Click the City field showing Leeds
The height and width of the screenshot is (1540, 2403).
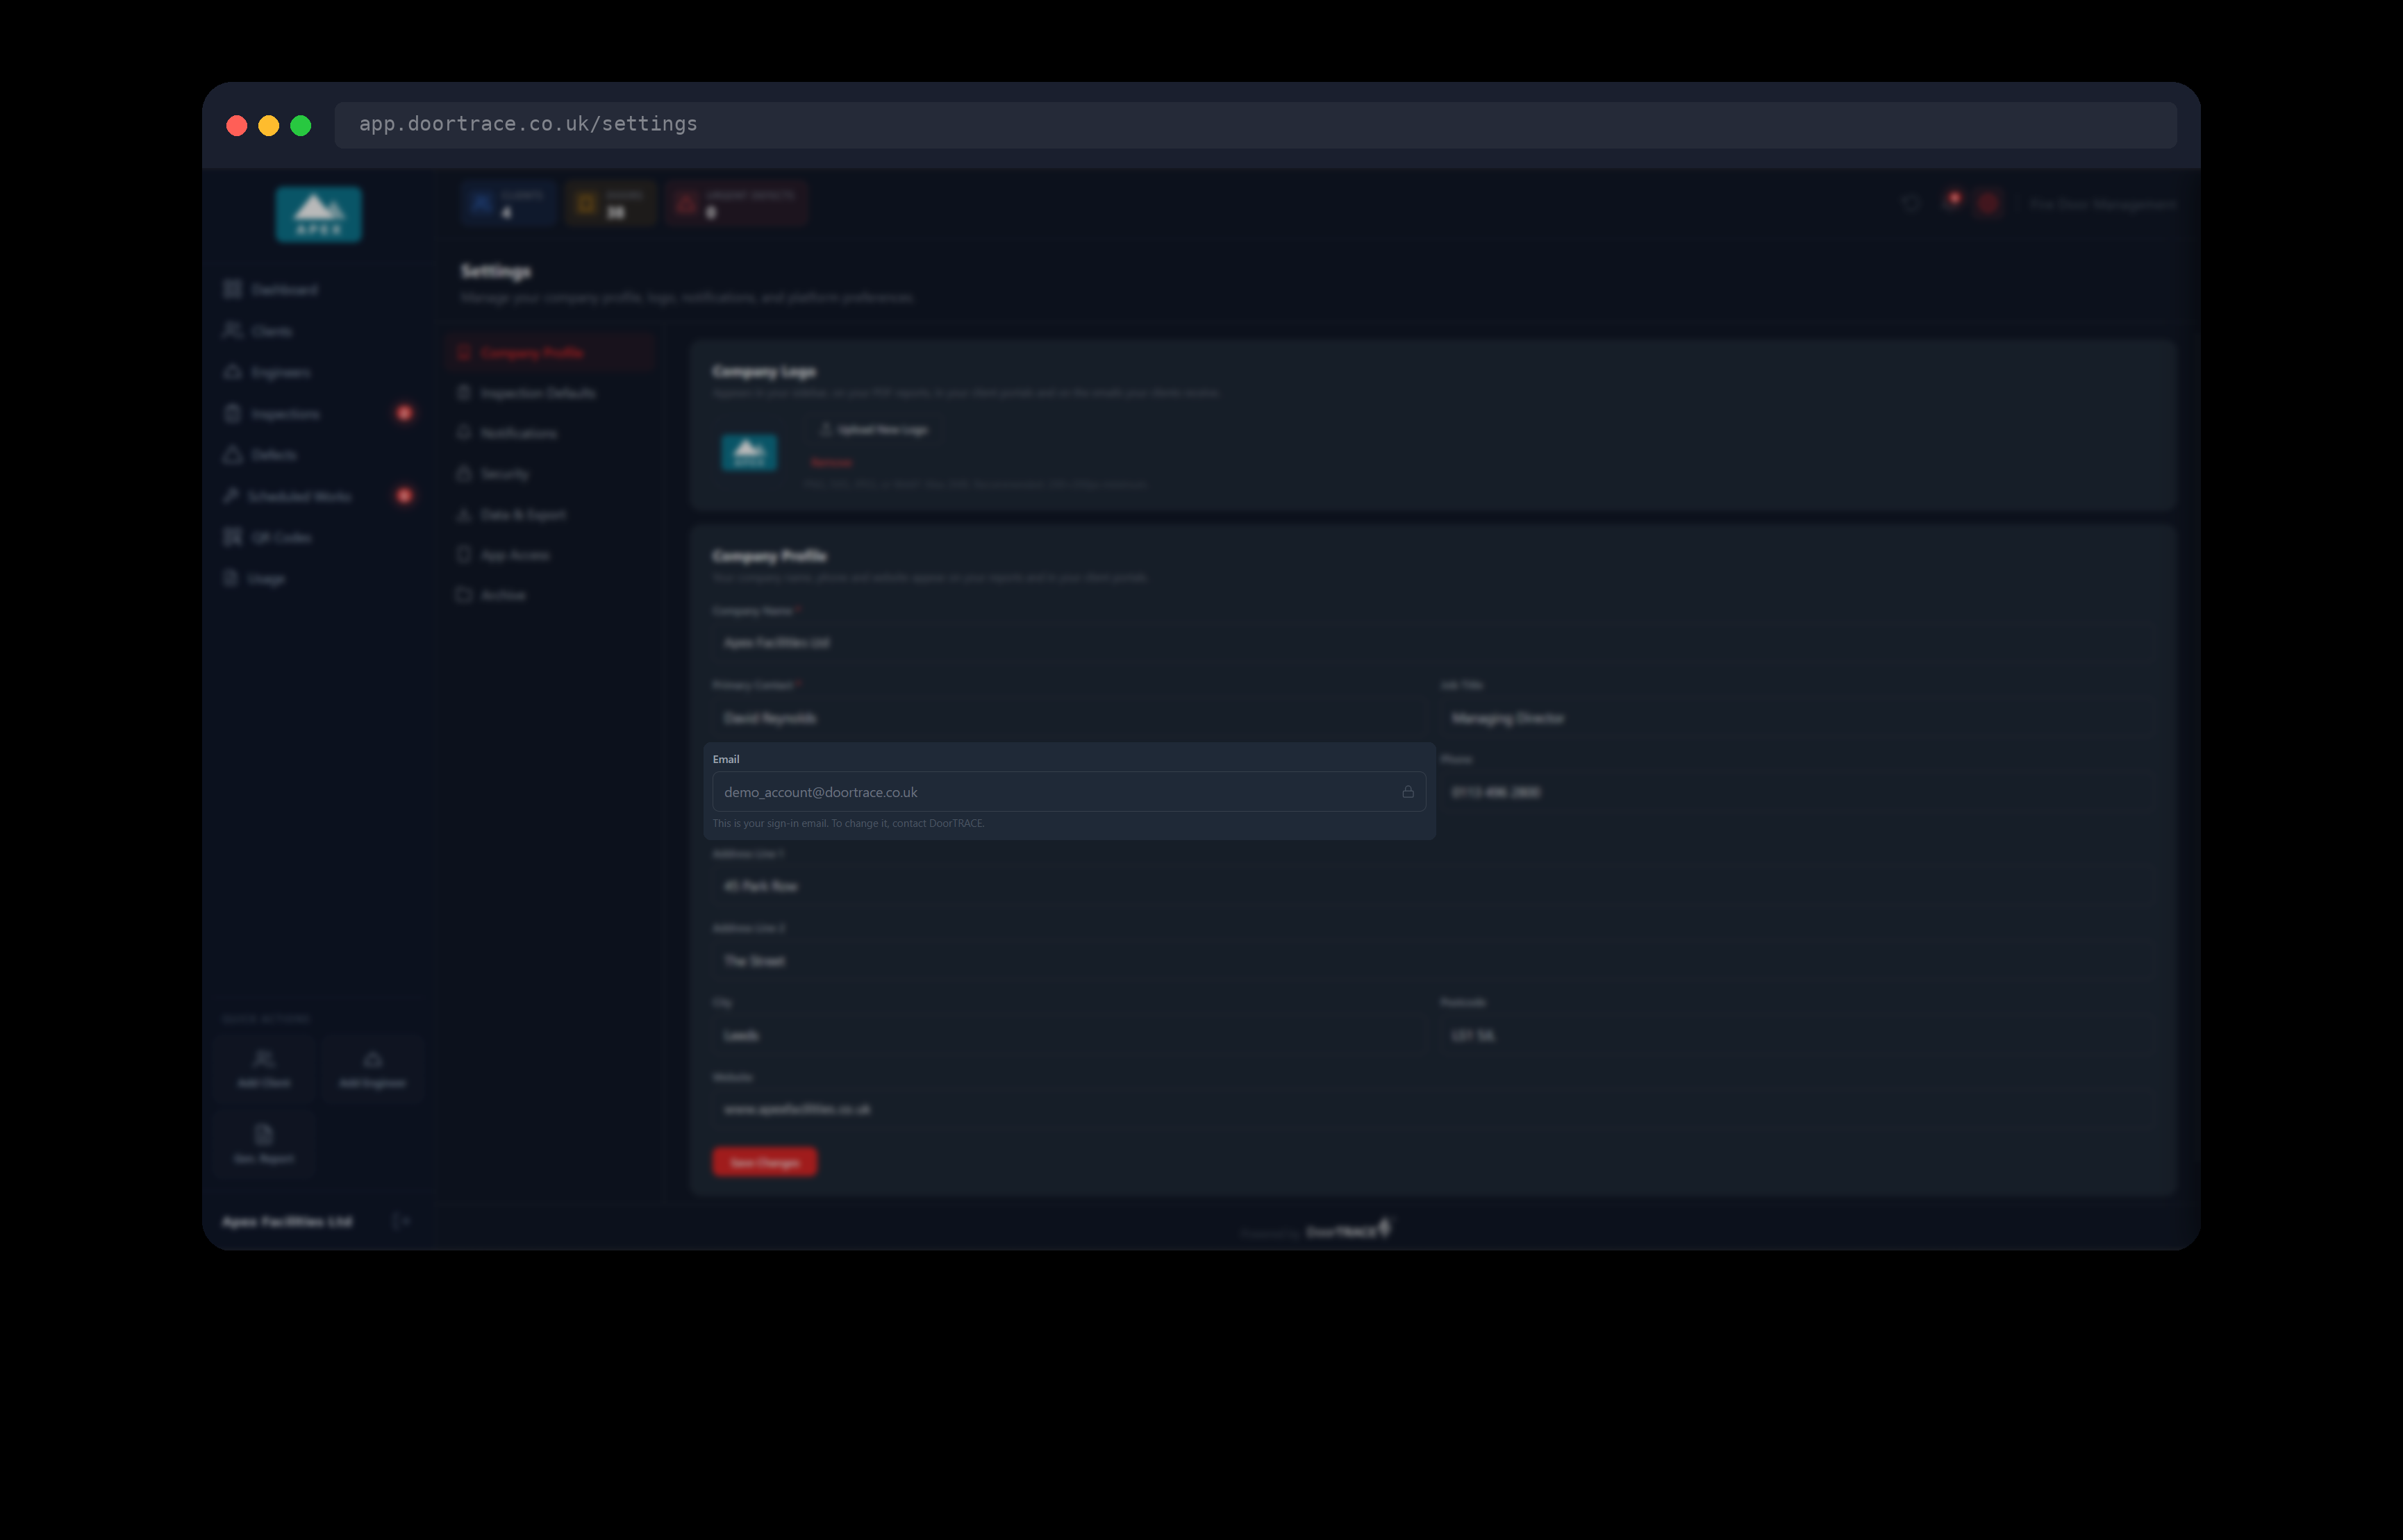tap(1069, 1035)
